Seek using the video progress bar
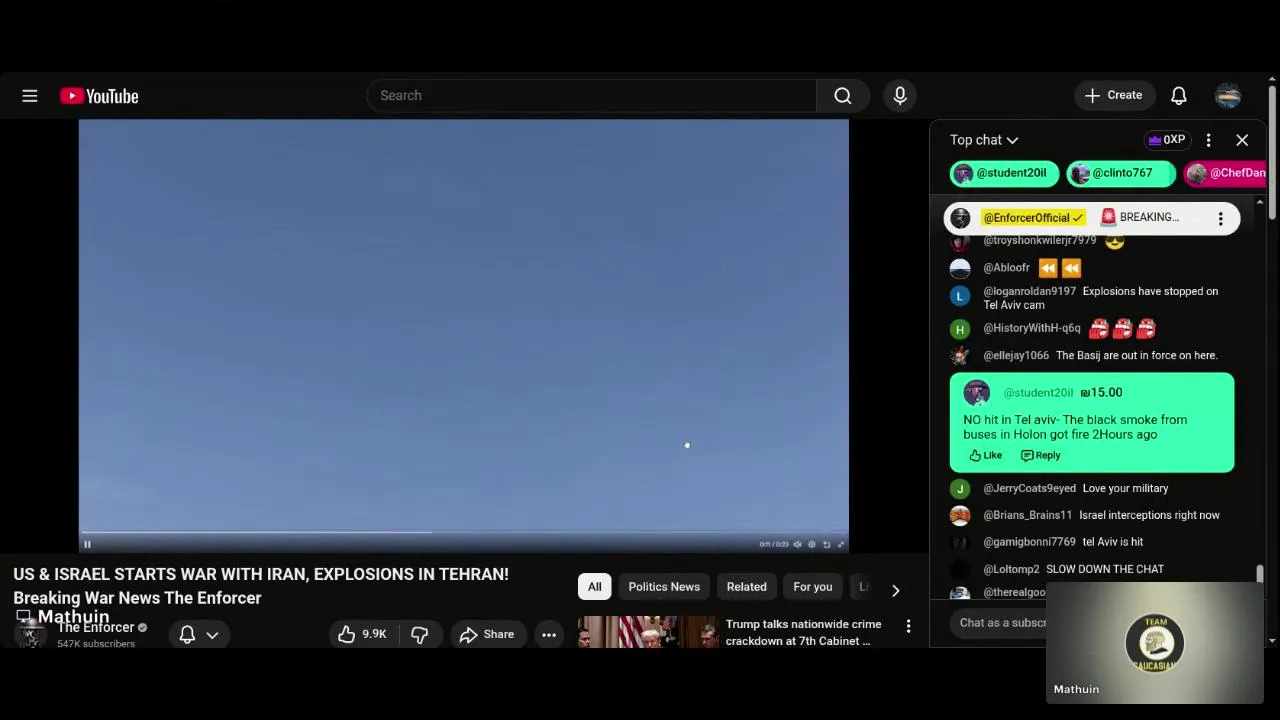This screenshot has width=1280, height=720. click(464, 532)
